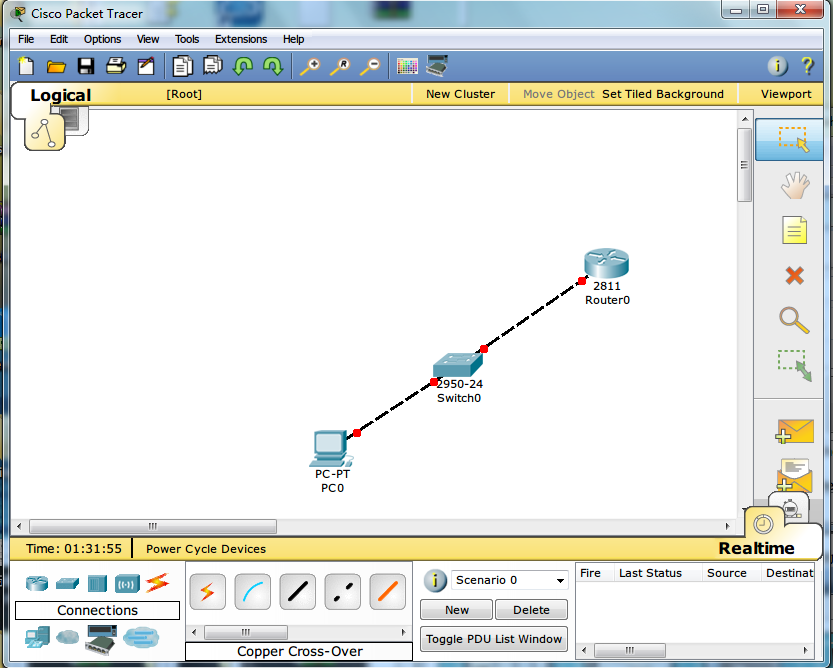Click the Delete scenario button
The height and width of the screenshot is (668, 833).
(x=531, y=610)
